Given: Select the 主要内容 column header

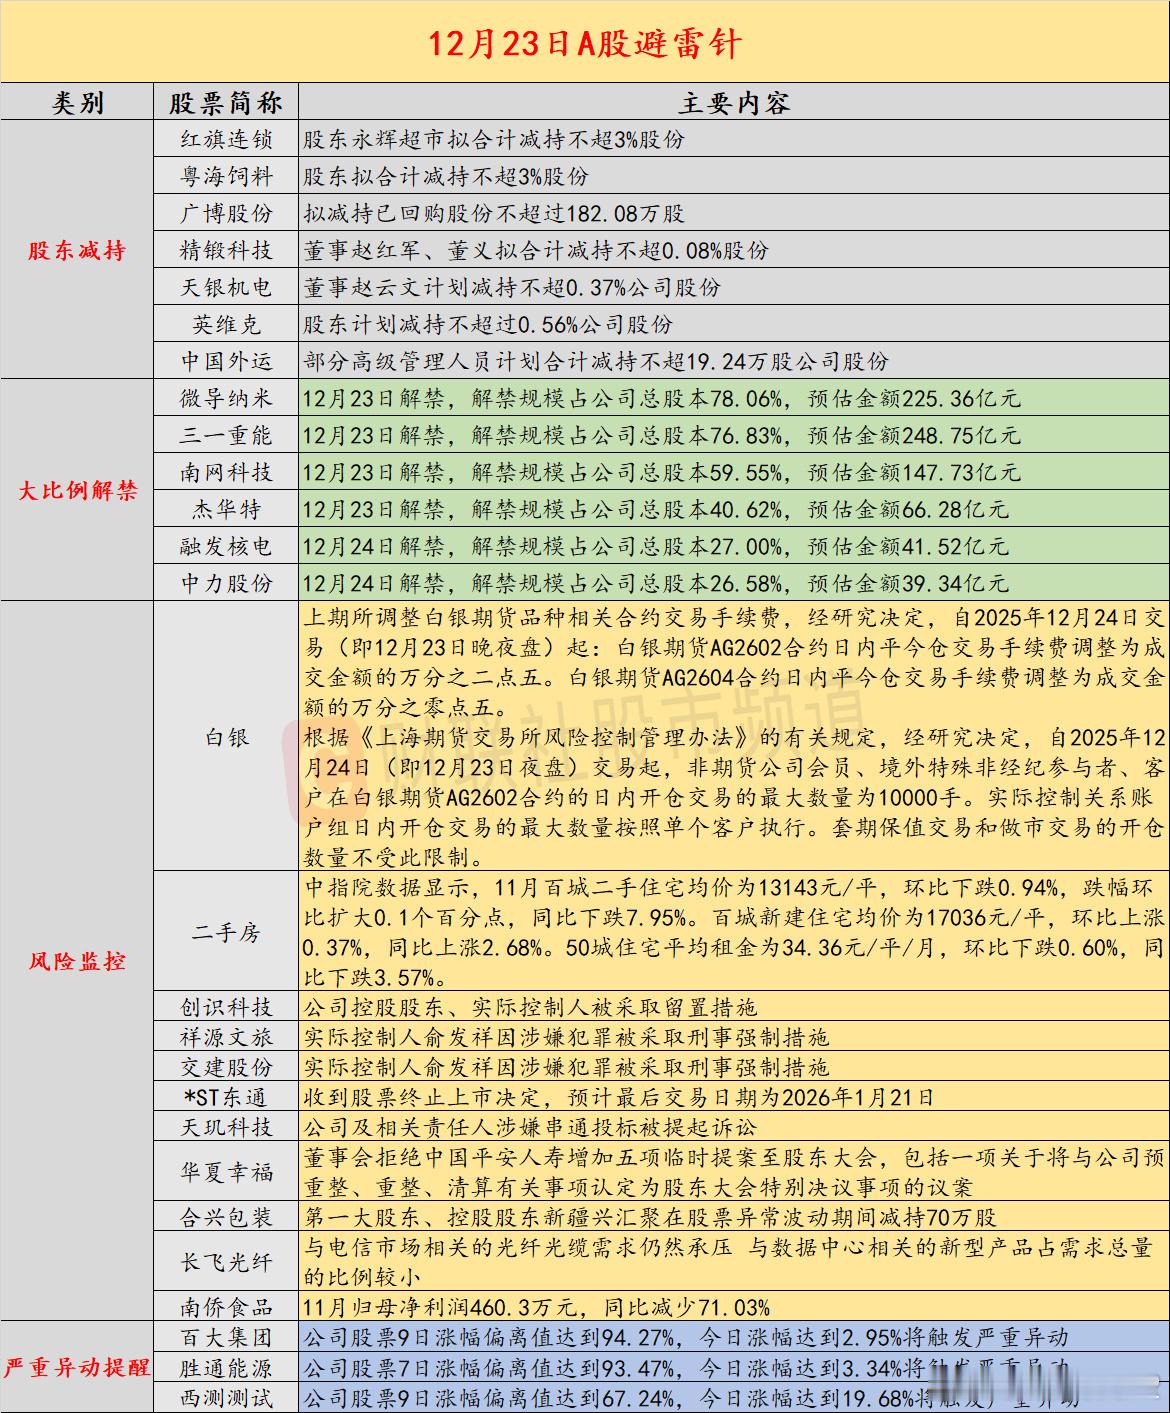Looking at the screenshot, I should tap(733, 100).
